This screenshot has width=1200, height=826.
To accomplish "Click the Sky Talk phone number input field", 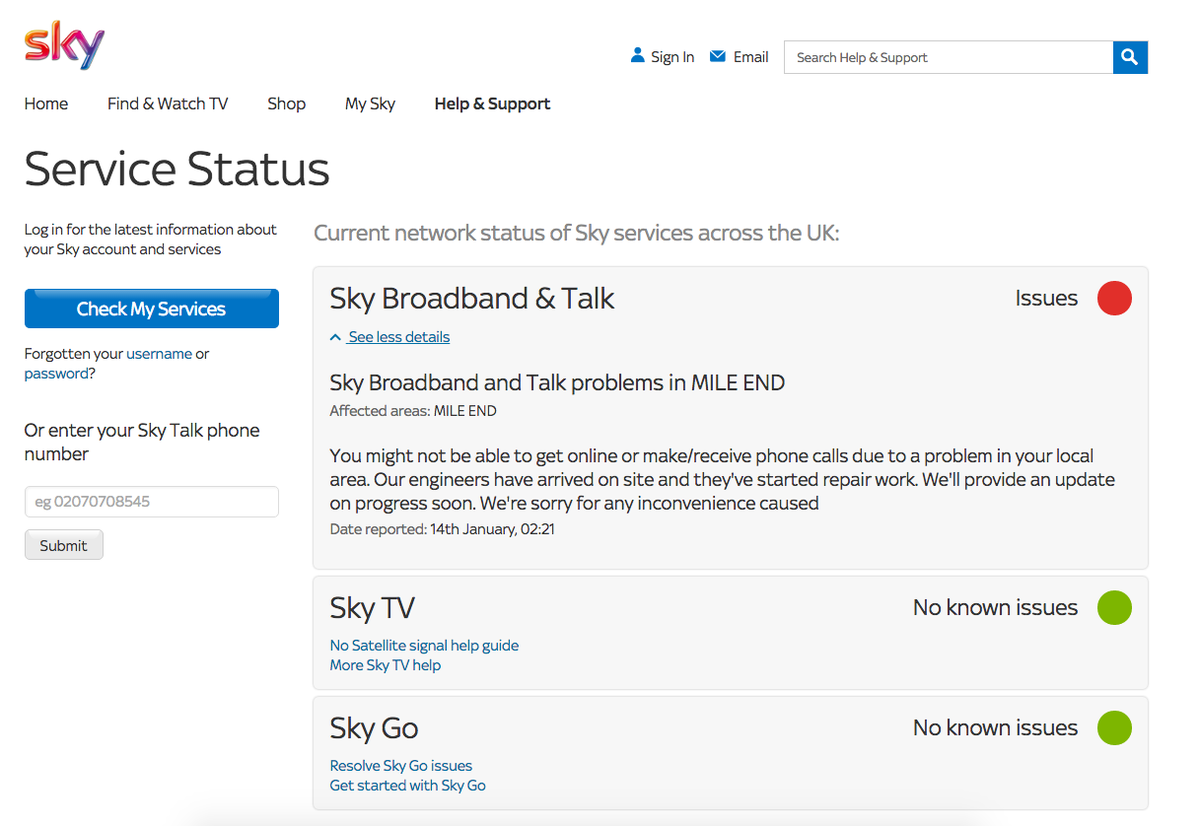I will click(x=151, y=501).
